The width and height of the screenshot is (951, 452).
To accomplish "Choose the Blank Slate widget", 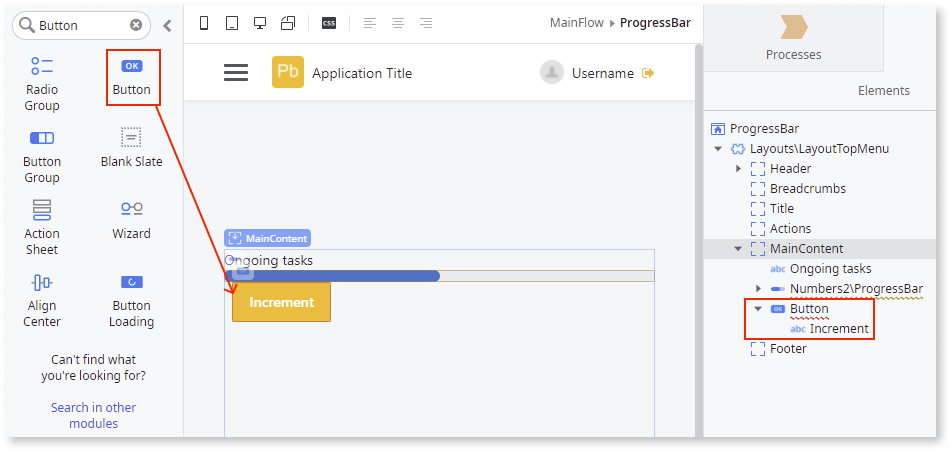I will [x=131, y=138].
